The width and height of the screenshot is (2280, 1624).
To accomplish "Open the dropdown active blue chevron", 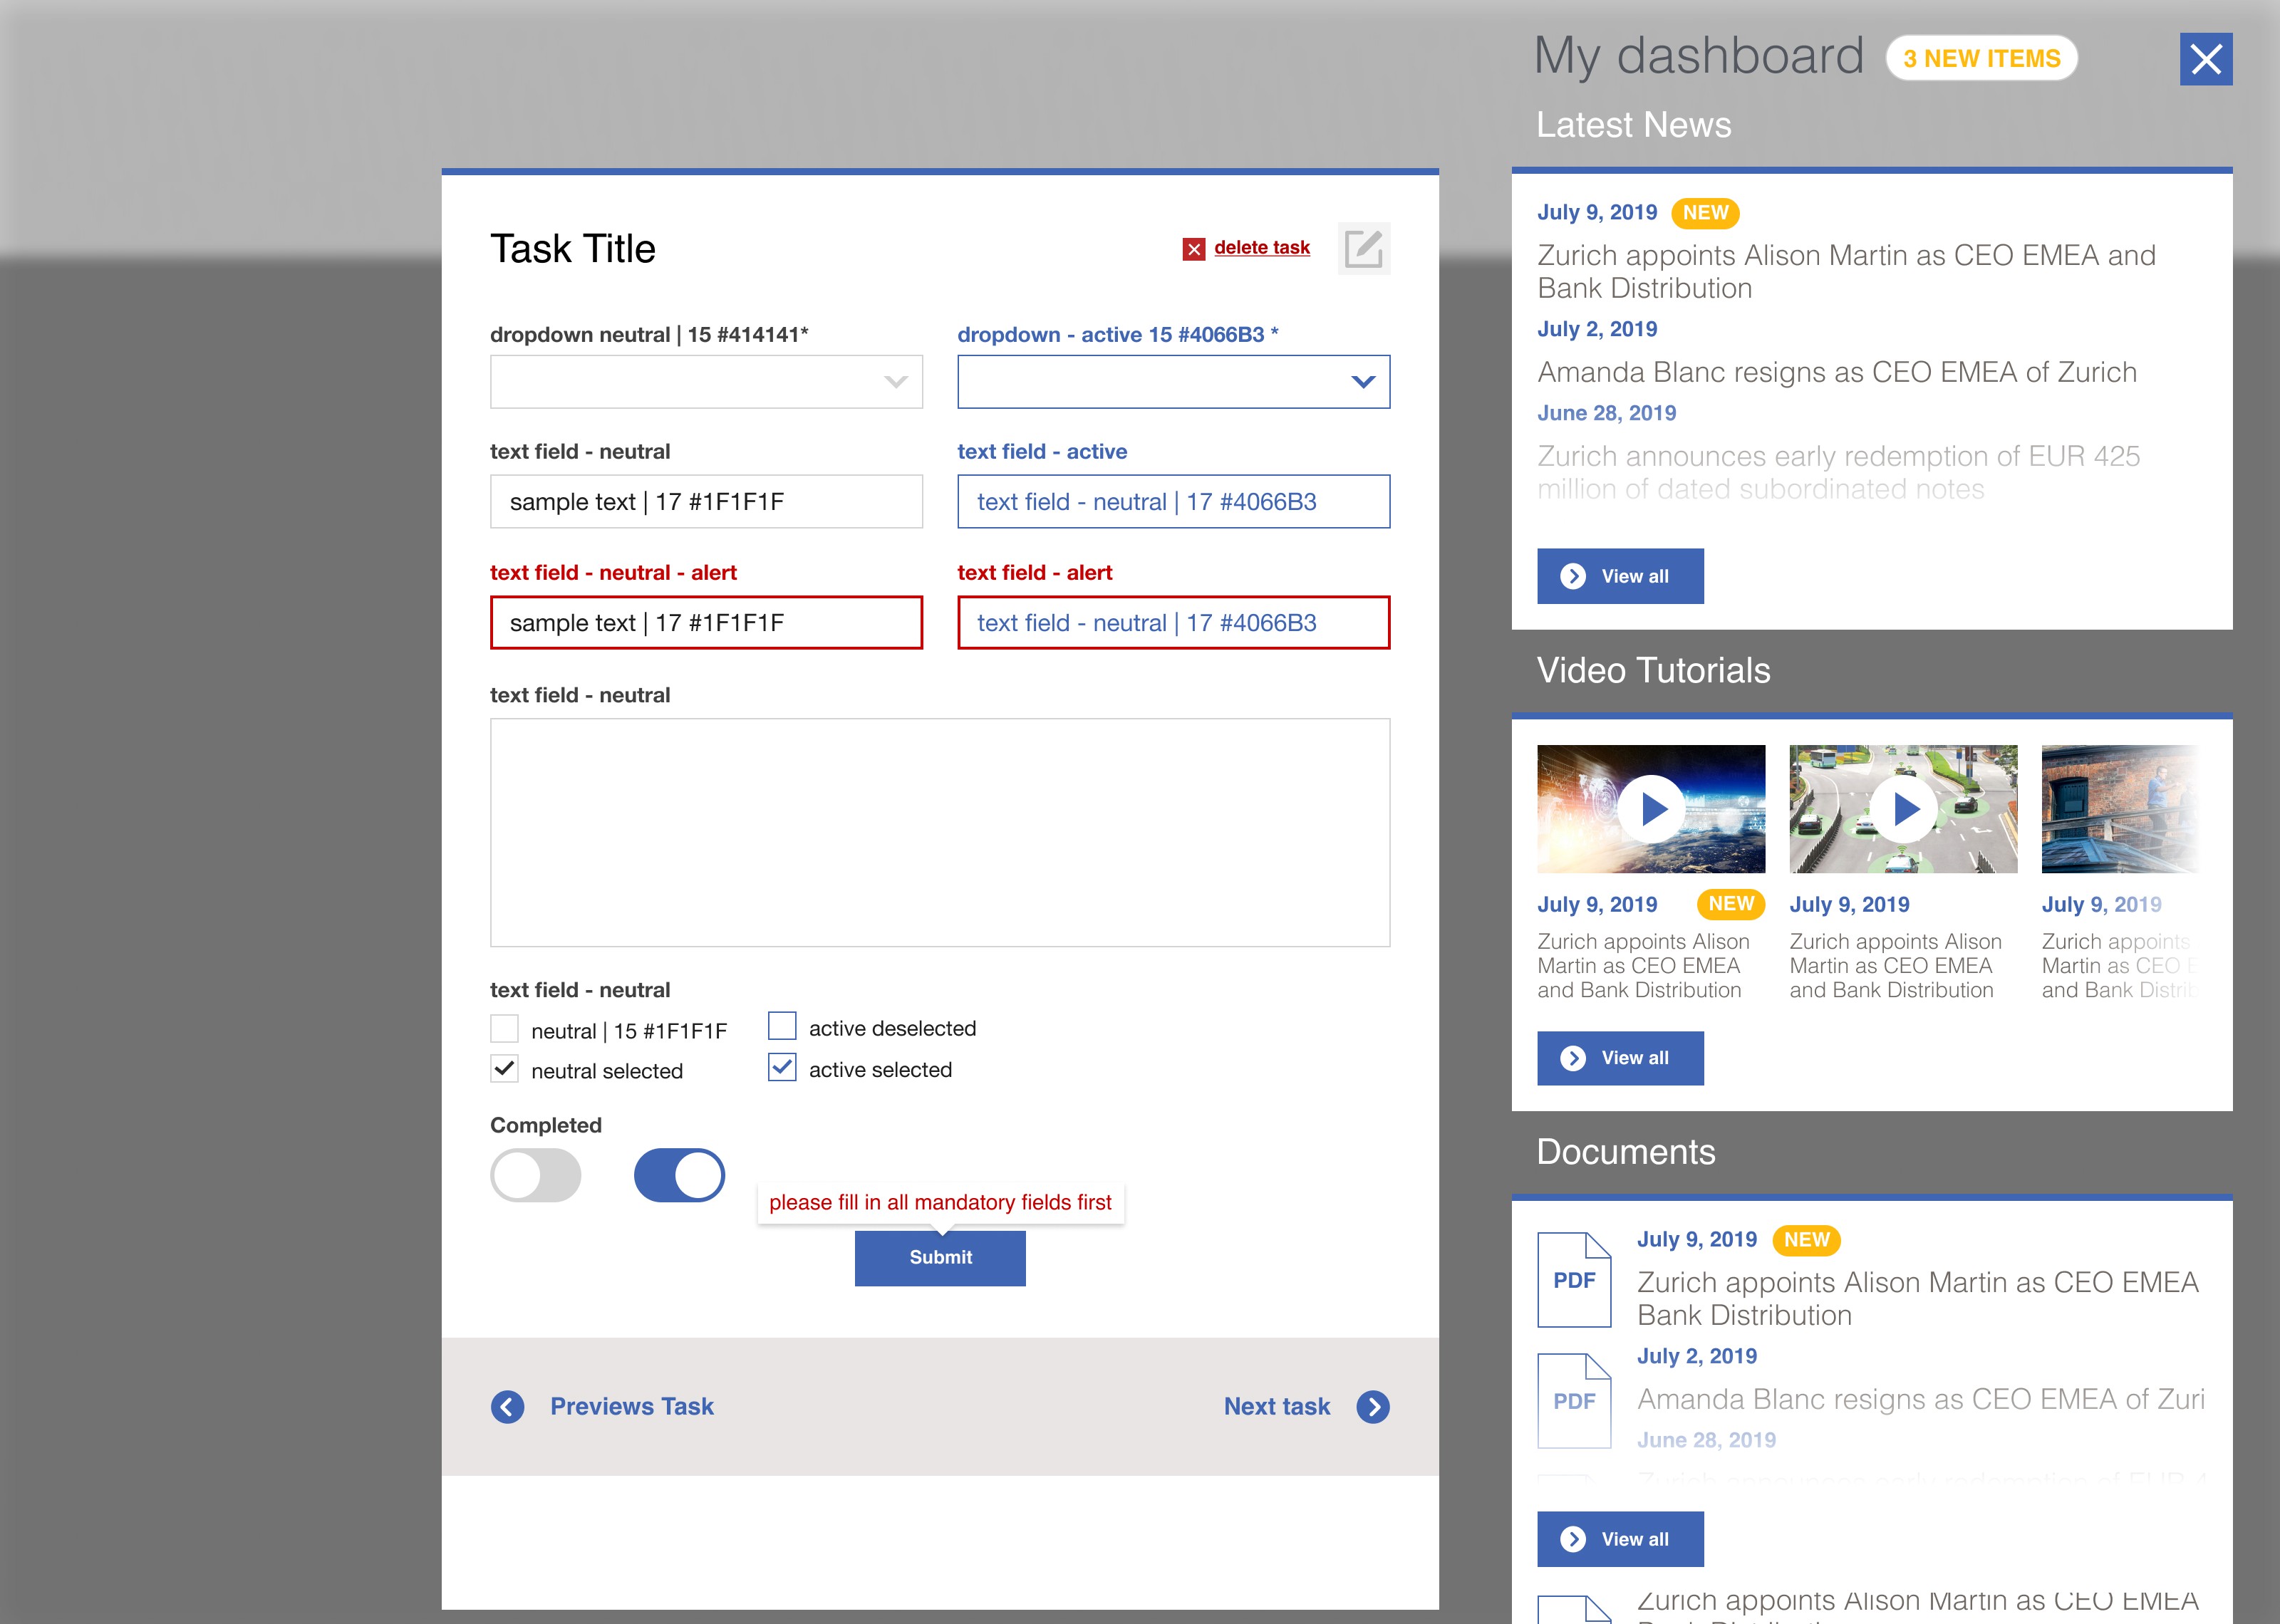I will point(1362,382).
